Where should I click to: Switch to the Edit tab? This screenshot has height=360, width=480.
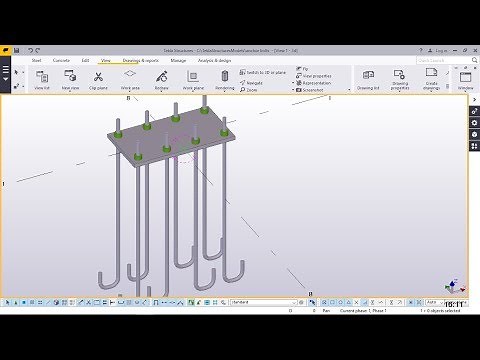(85, 60)
